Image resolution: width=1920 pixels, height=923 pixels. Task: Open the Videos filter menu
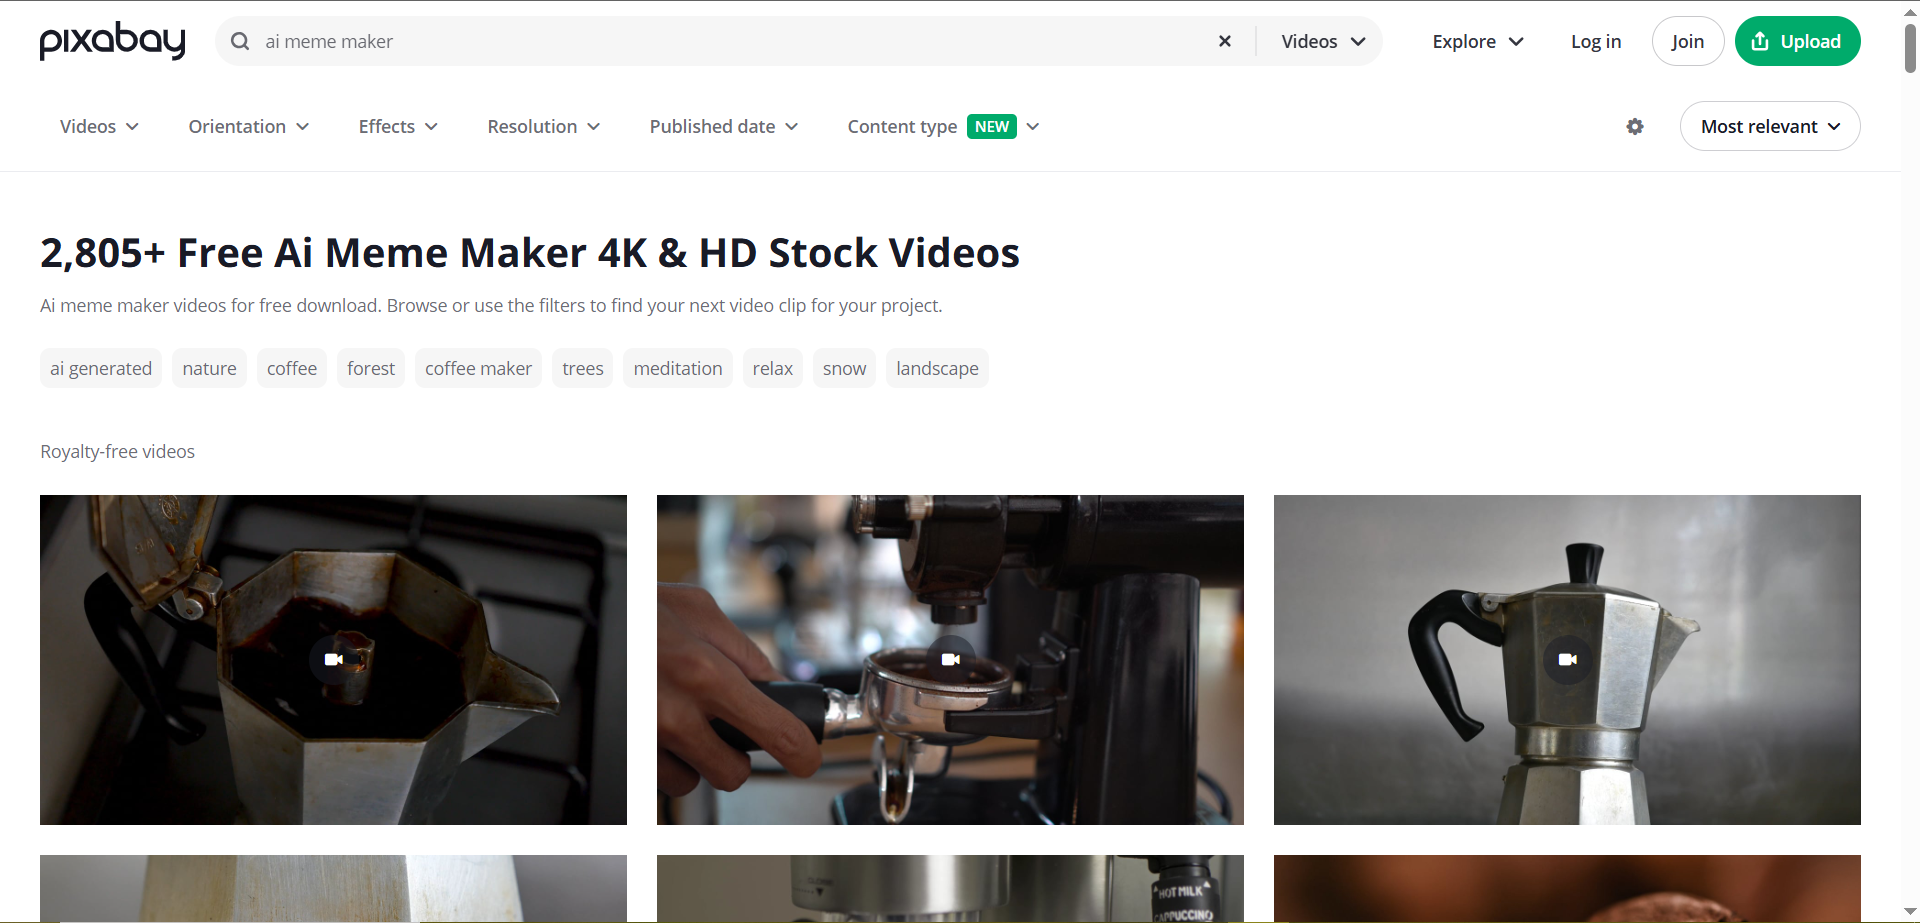98,126
